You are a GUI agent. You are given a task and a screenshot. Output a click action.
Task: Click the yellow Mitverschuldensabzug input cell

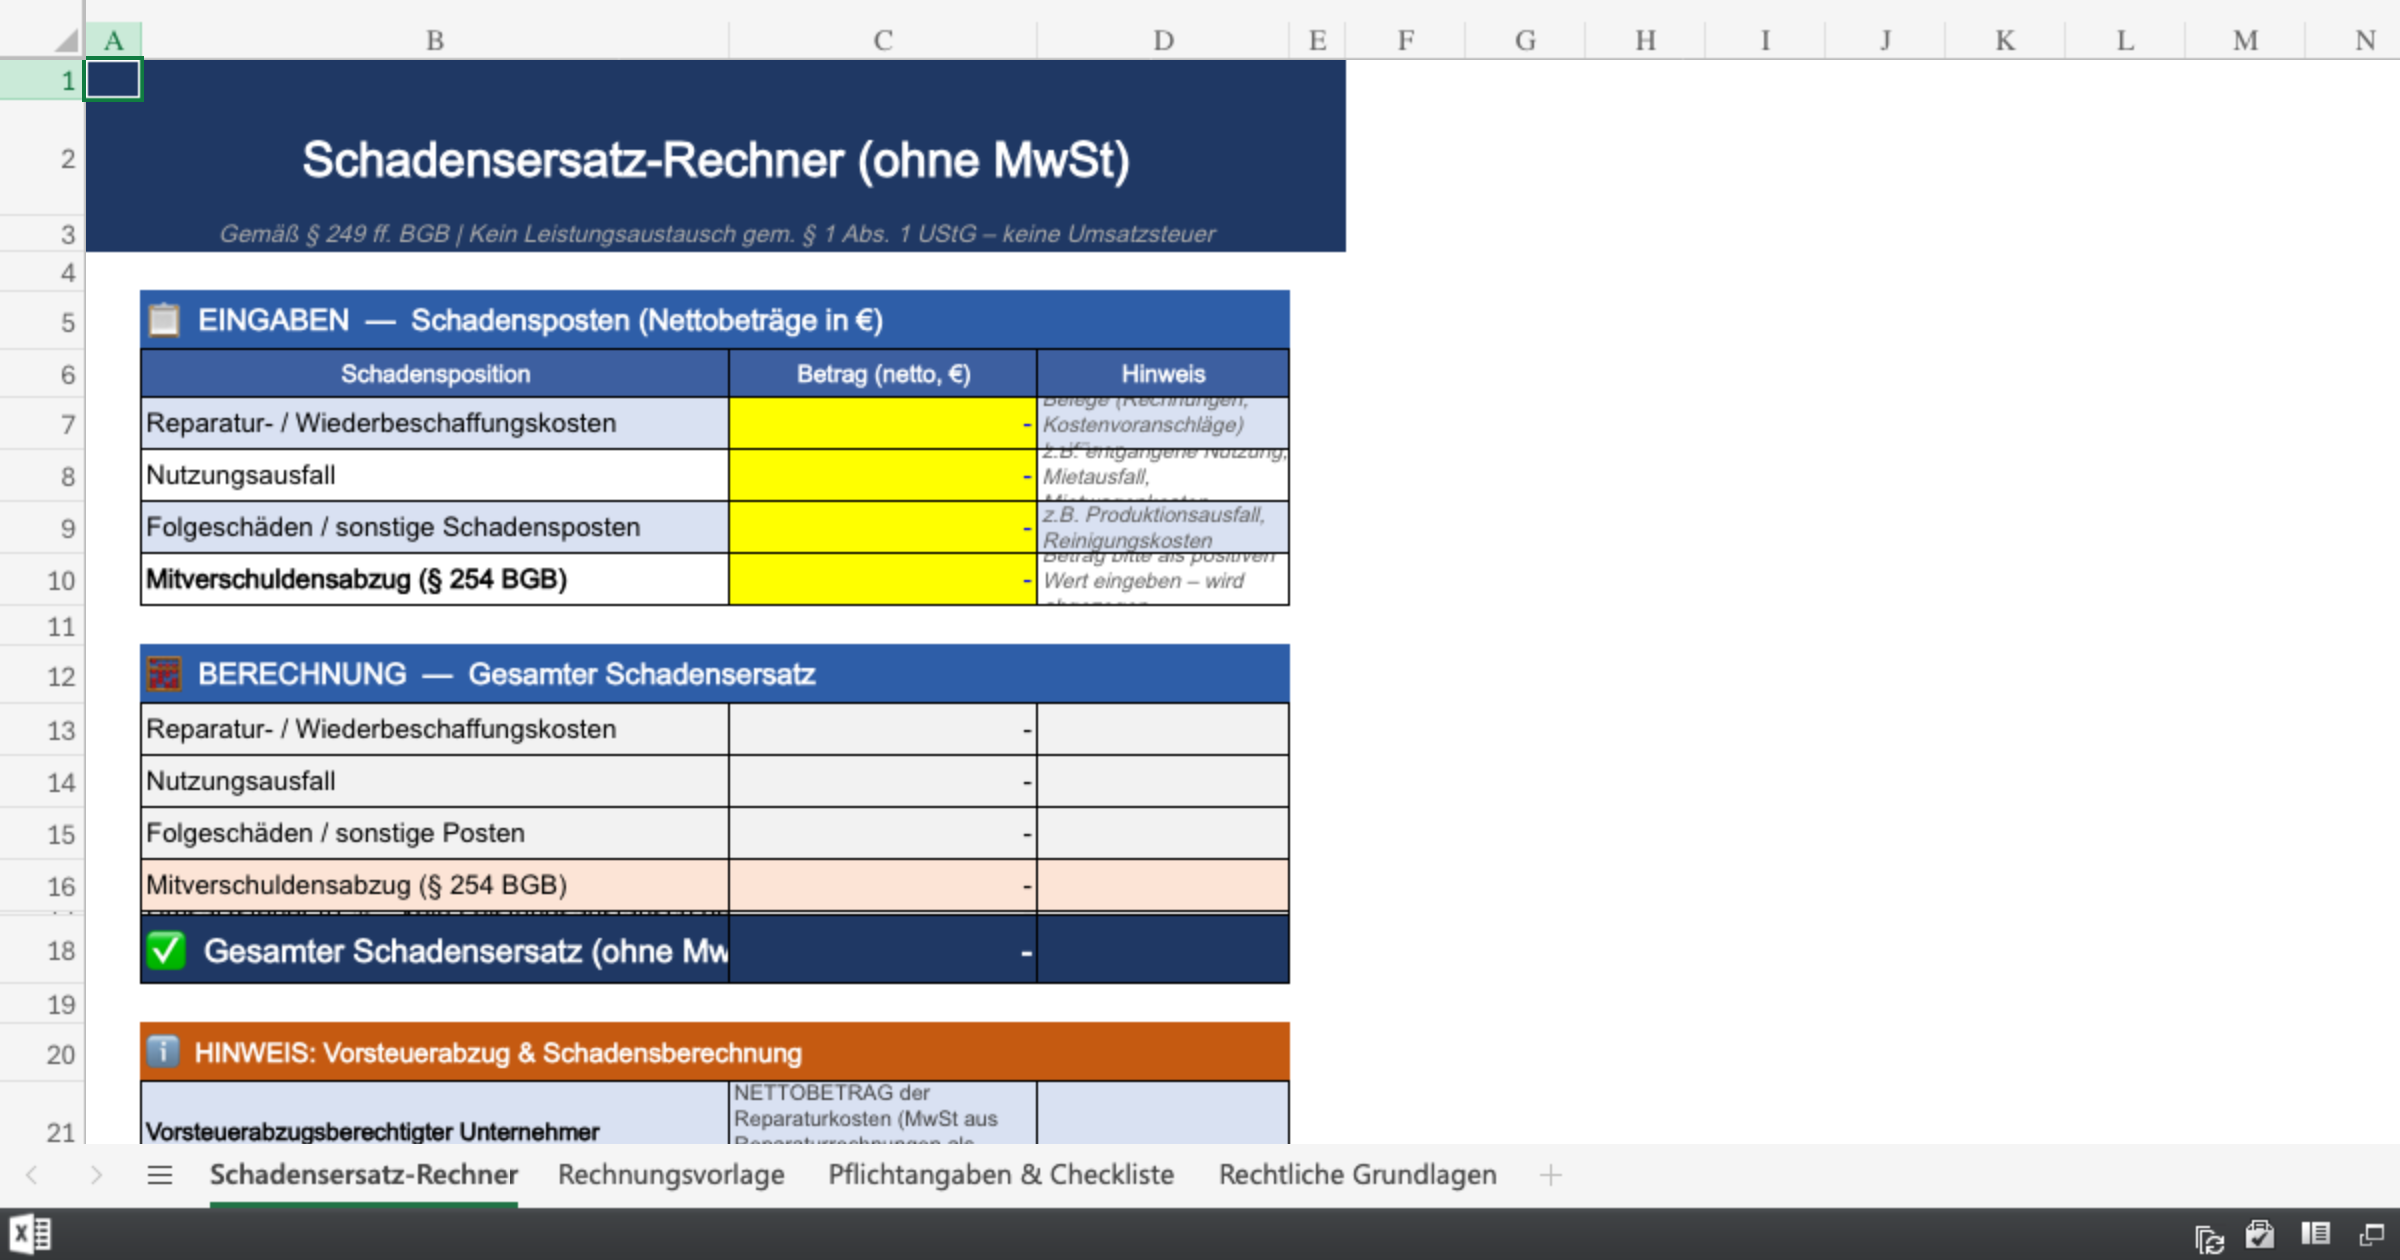point(880,580)
